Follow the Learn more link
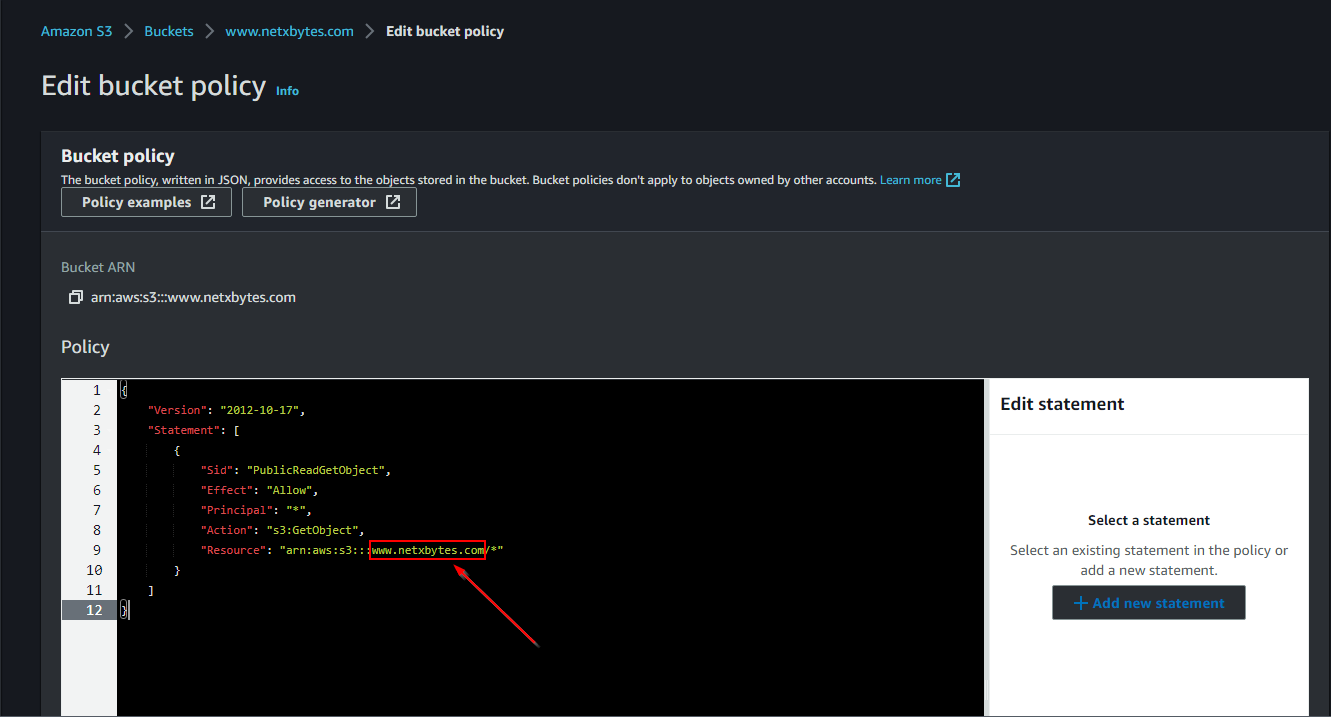This screenshot has width=1331, height=717. point(910,180)
